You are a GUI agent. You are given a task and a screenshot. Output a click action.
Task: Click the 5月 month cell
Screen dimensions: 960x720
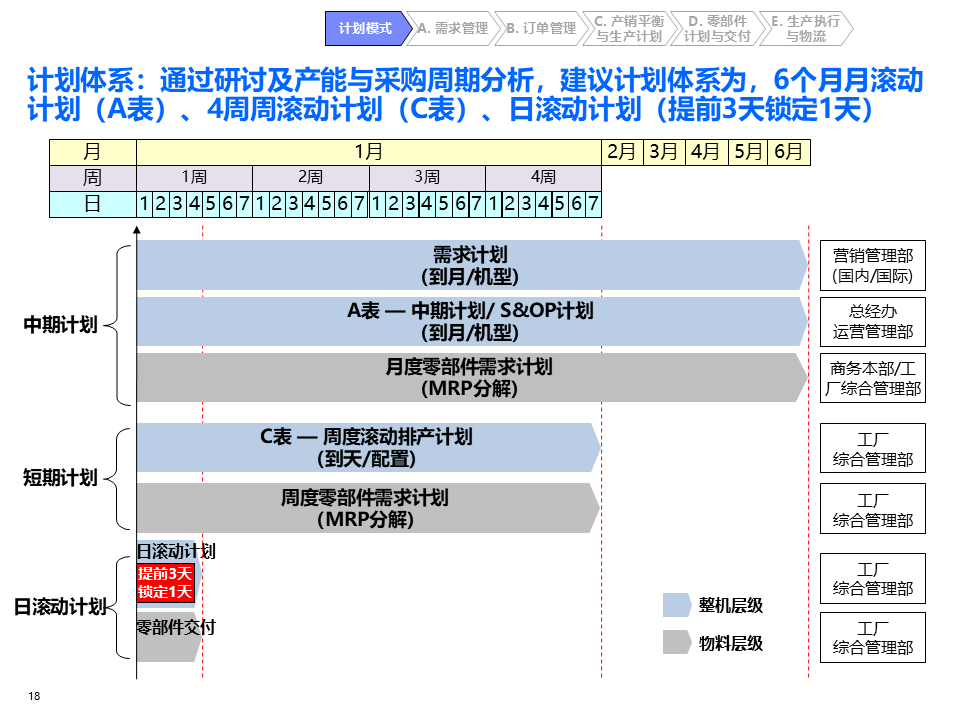(x=748, y=152)
